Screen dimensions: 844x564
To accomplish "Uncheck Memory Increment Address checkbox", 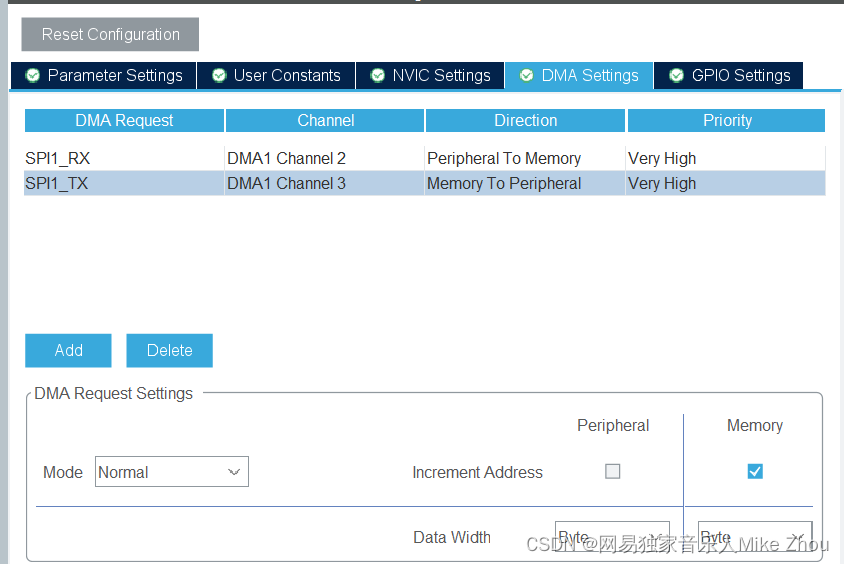I will pyautogui.click(x=755, y=471).
